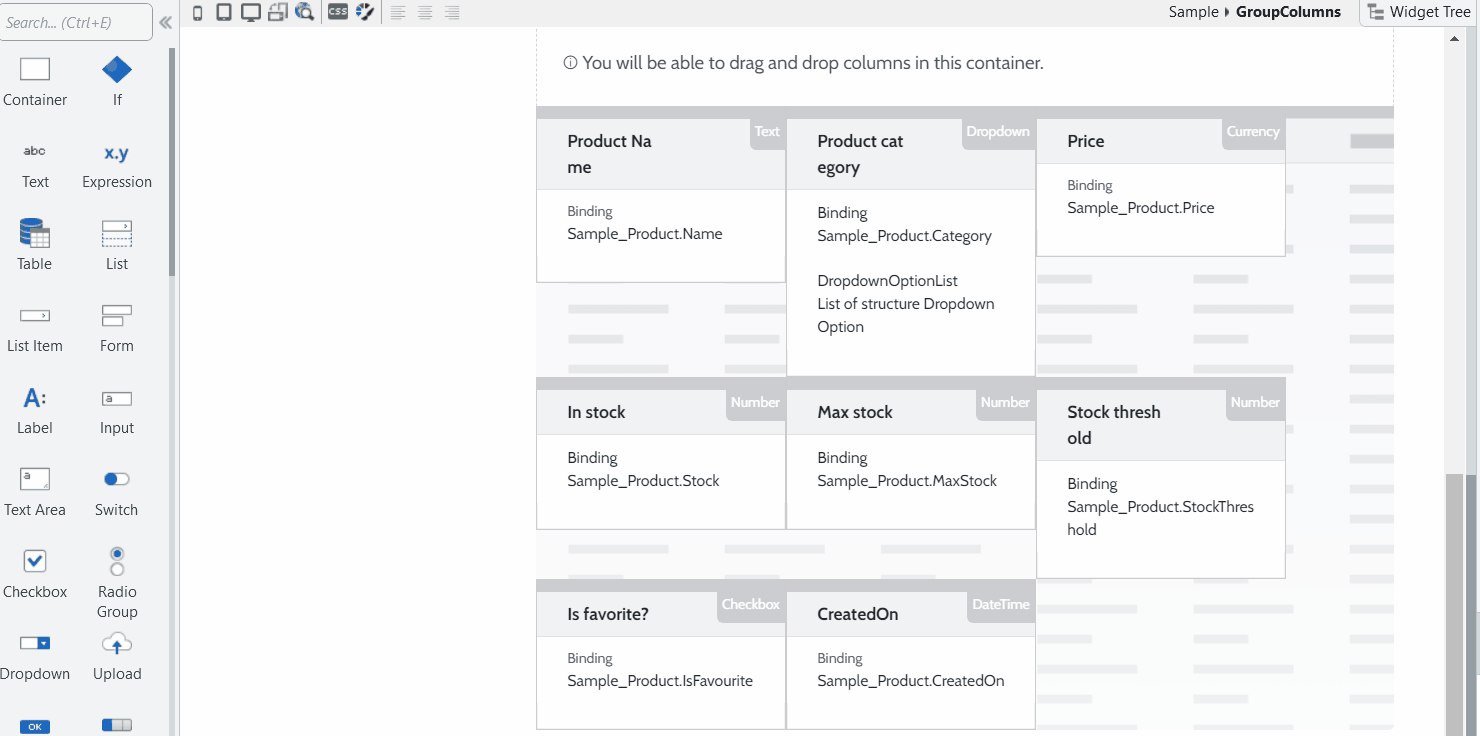Select the Dropdown widget in the toolbox
The width and height of the screenshot is (1480, 736).
(35, 644)
